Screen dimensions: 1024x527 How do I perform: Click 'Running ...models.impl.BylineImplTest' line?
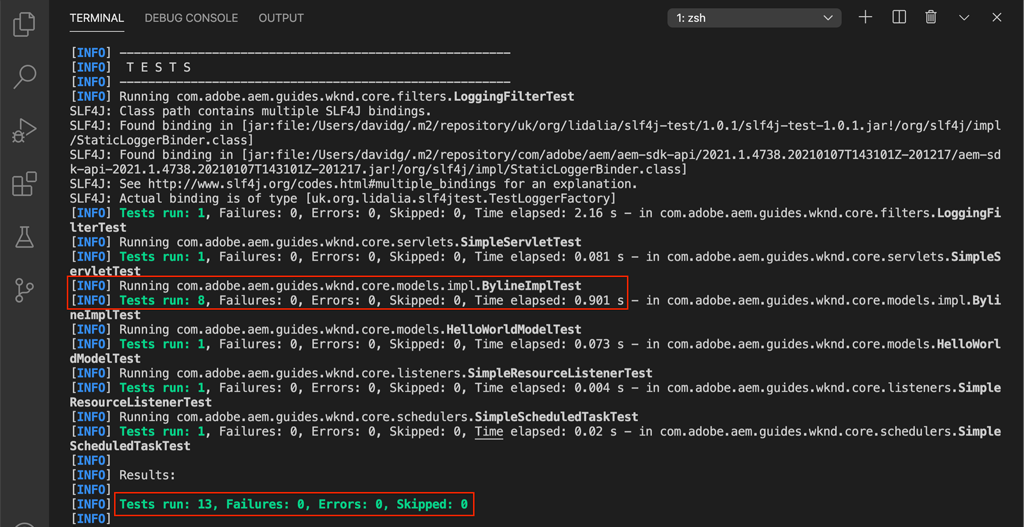click(325, 286)
